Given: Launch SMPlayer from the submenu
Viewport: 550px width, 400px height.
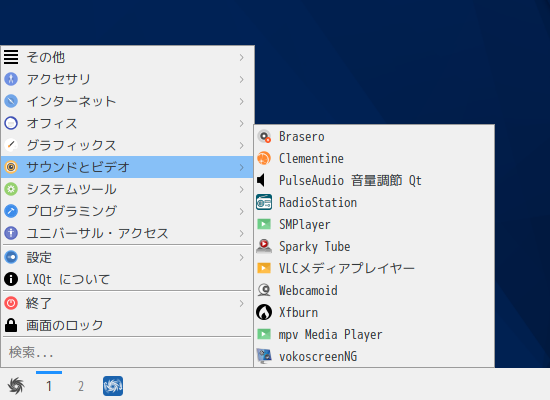Looking at the screenshot, I should pyautogui.click(x=374, y=224).
